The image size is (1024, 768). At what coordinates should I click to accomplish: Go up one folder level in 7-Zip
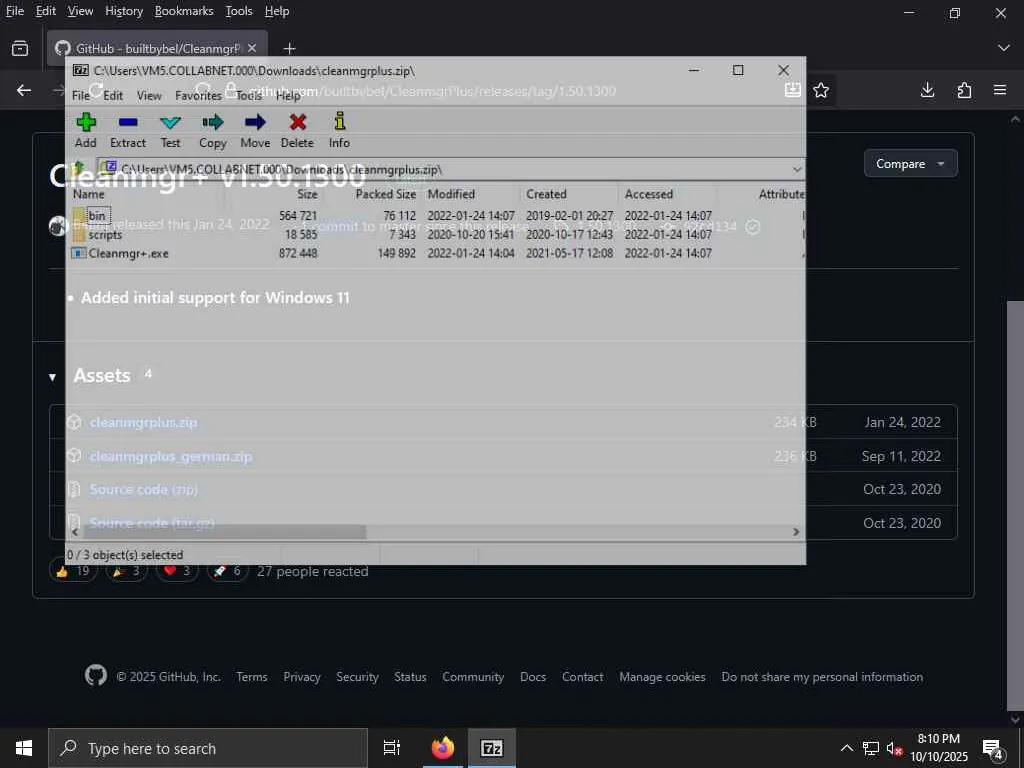(80, 168)
